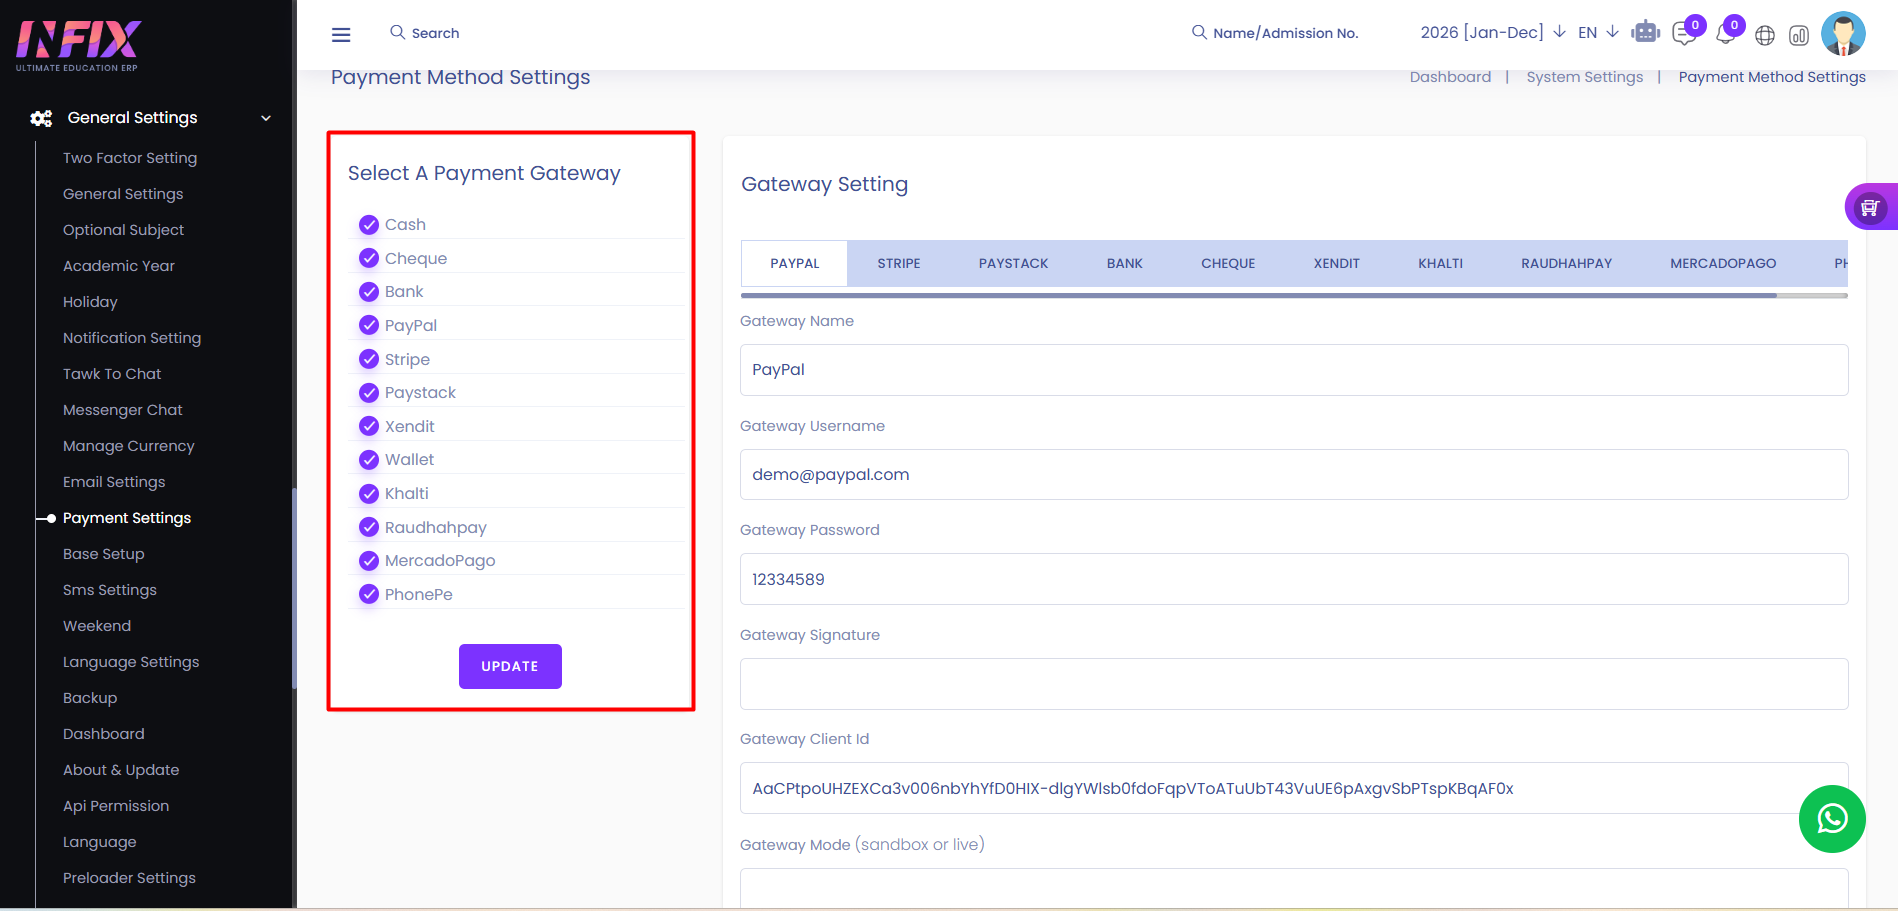Switch to the RAUDHAHPAY tab
This screenshot has height=911, width=1898.
tap(1566, 263)
